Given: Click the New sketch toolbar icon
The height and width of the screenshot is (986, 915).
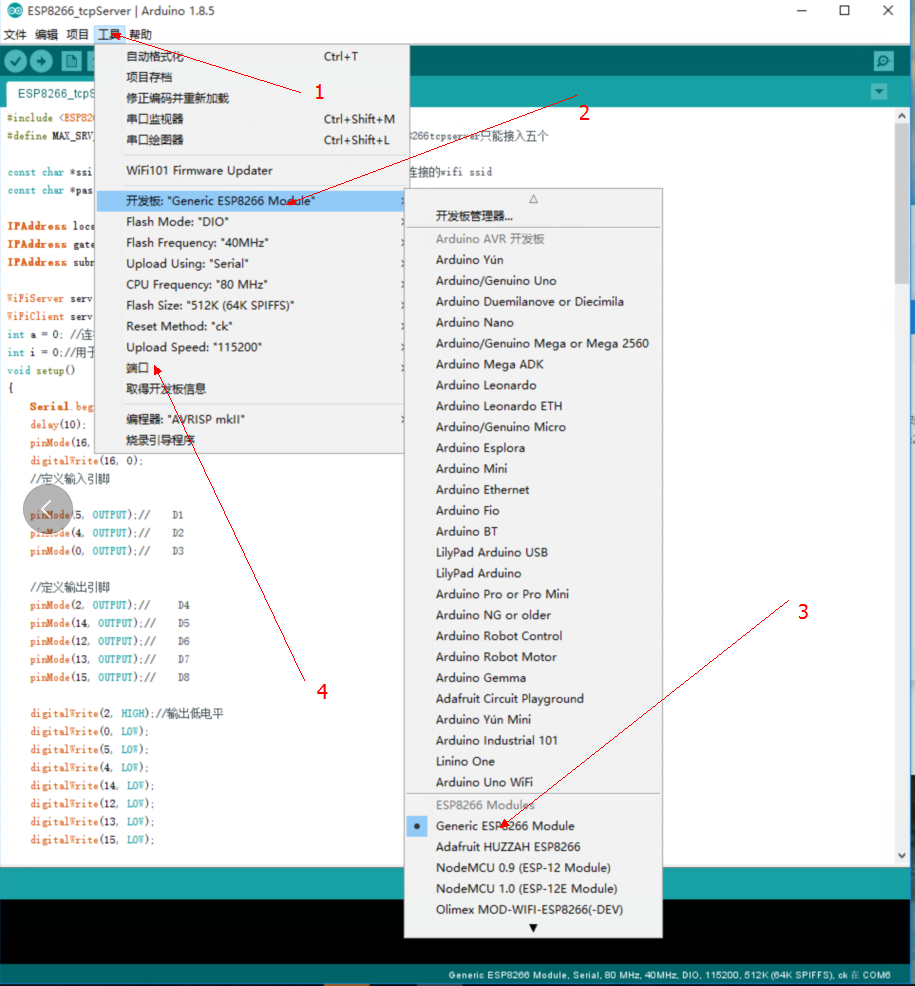Looking at the screenshot, I should (x=71, y=61).
